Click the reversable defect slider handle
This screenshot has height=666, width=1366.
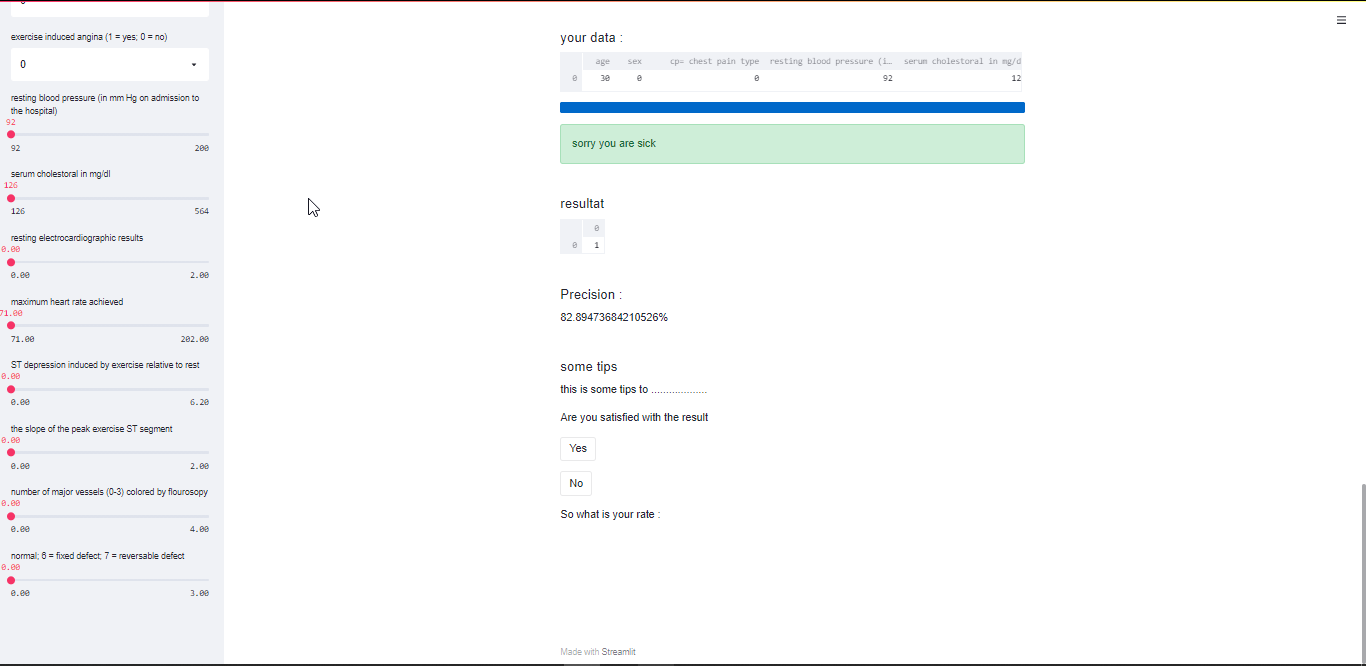[11, 579]
